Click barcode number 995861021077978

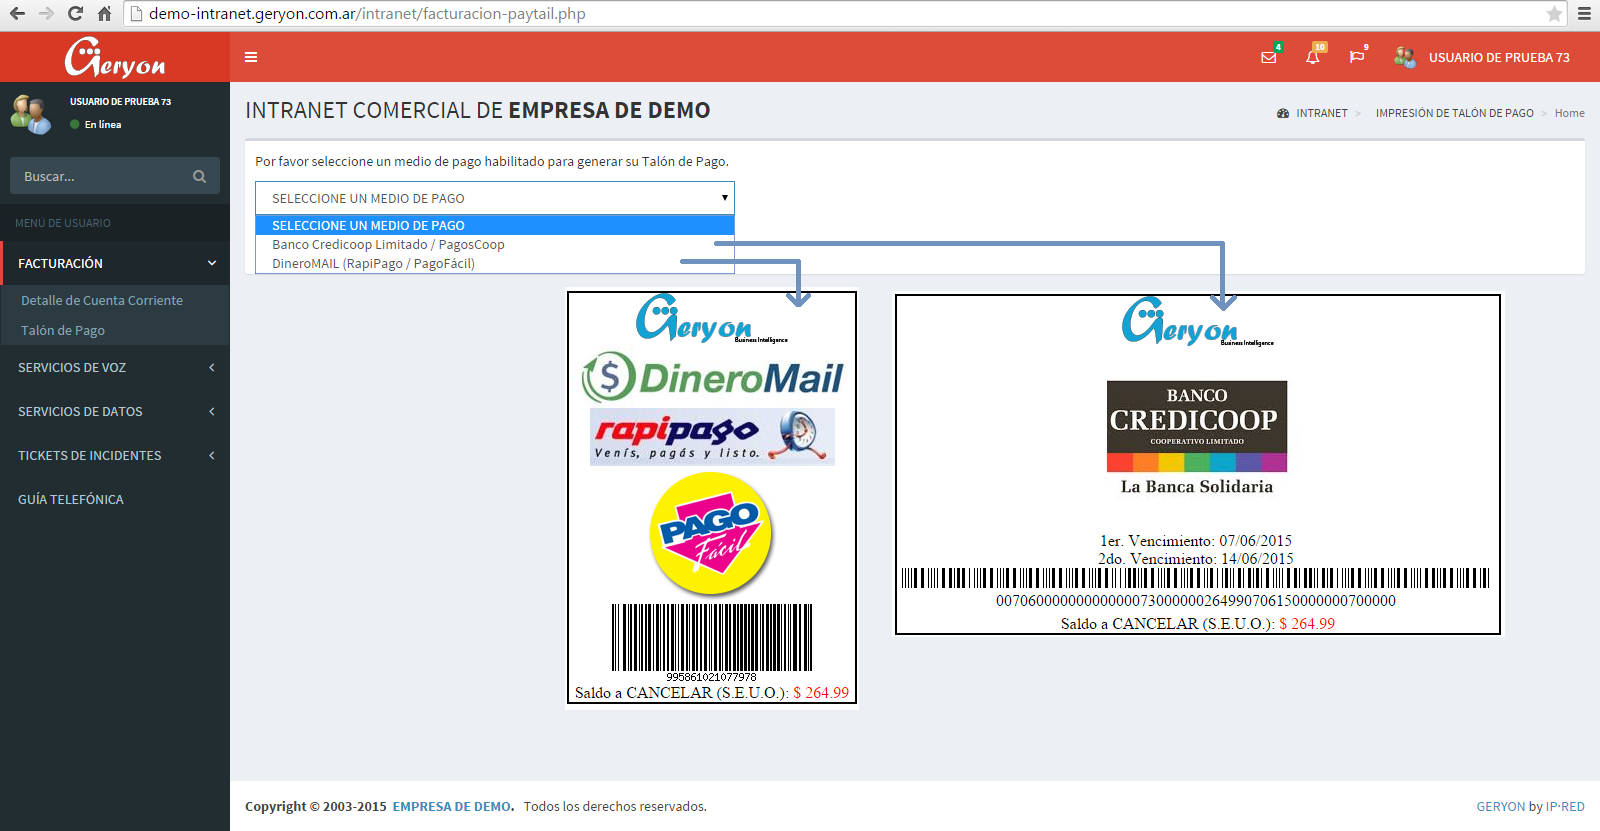(711, 677)
